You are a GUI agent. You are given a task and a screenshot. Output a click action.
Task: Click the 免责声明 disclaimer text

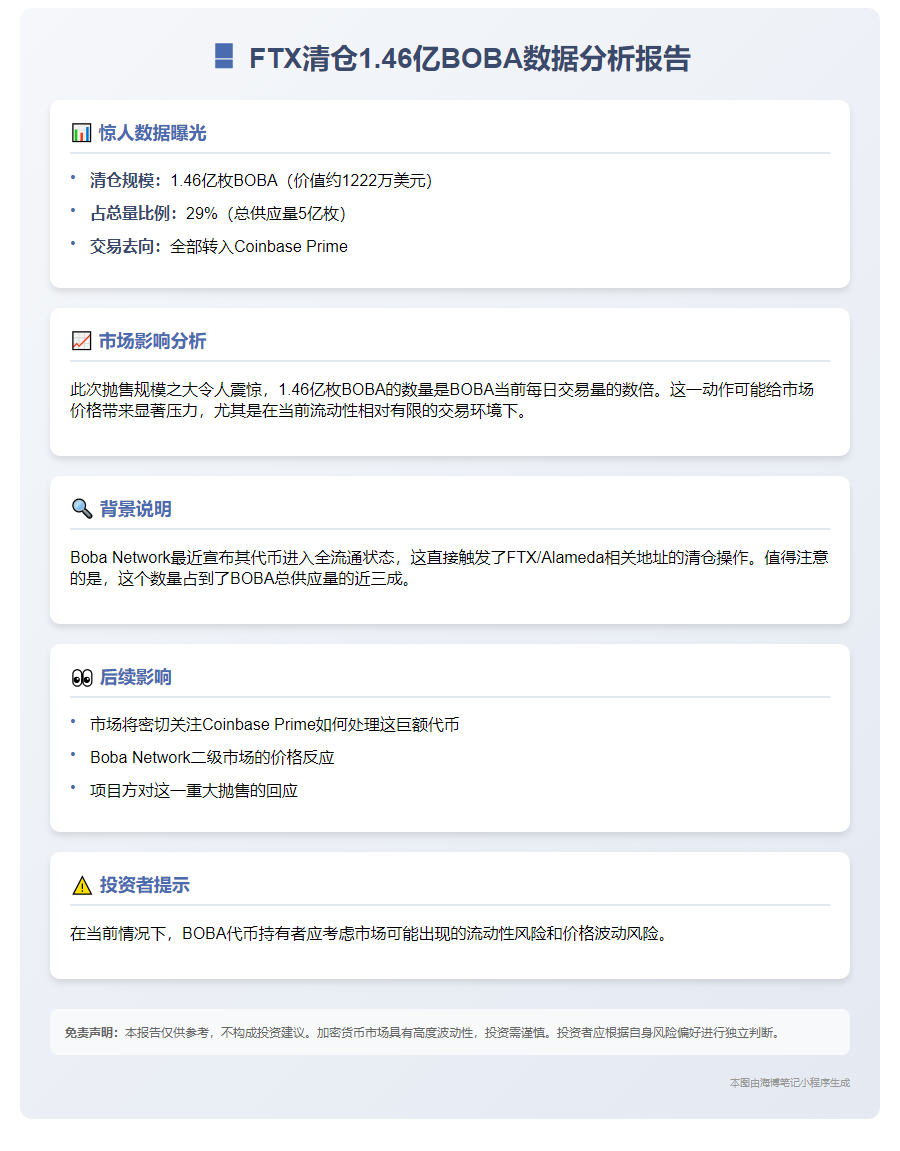[424, 1033]
